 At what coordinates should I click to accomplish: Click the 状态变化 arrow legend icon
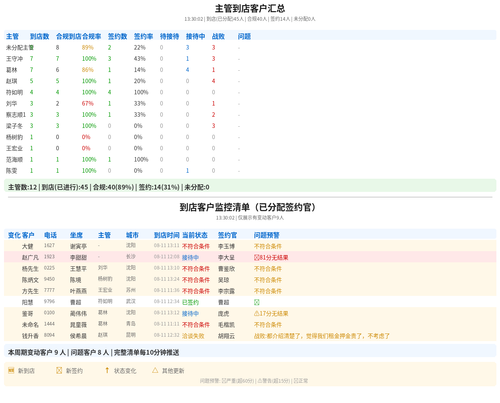point(107,370)
